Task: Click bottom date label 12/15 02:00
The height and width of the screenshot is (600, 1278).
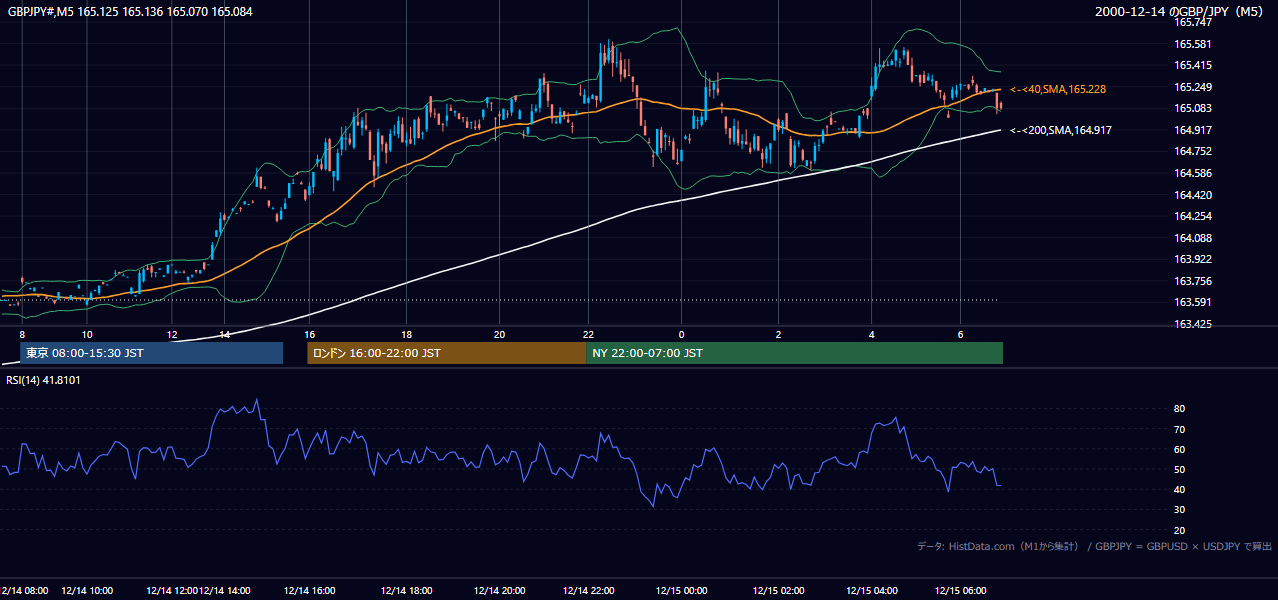Action: pyautogui.click(x=778, y=590)
